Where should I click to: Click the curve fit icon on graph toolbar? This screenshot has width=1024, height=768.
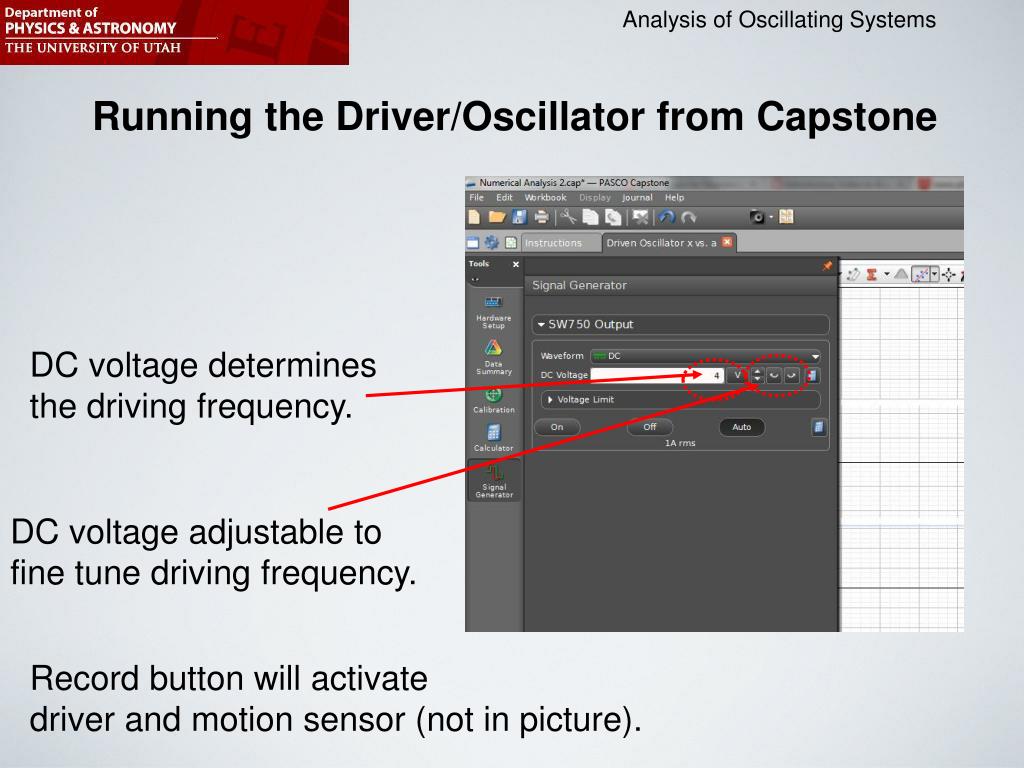click(x=921, y=275)
